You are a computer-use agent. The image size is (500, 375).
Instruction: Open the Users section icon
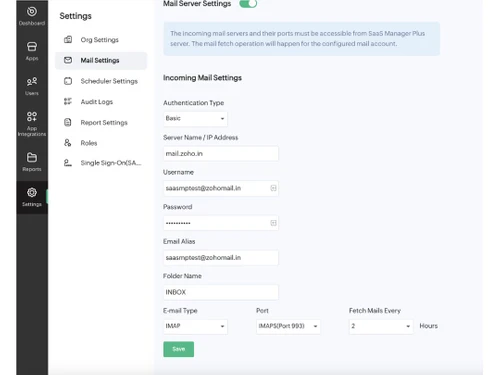(32, 82)
